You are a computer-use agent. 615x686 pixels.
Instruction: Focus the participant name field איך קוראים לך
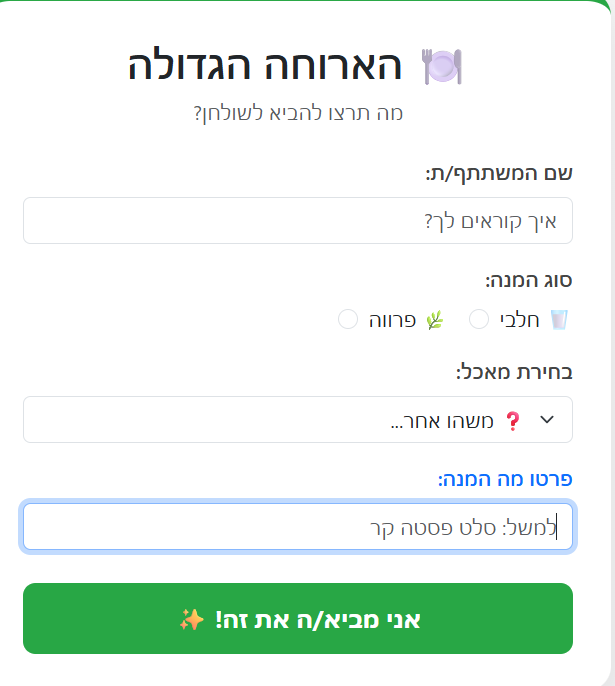click(298, 220)
